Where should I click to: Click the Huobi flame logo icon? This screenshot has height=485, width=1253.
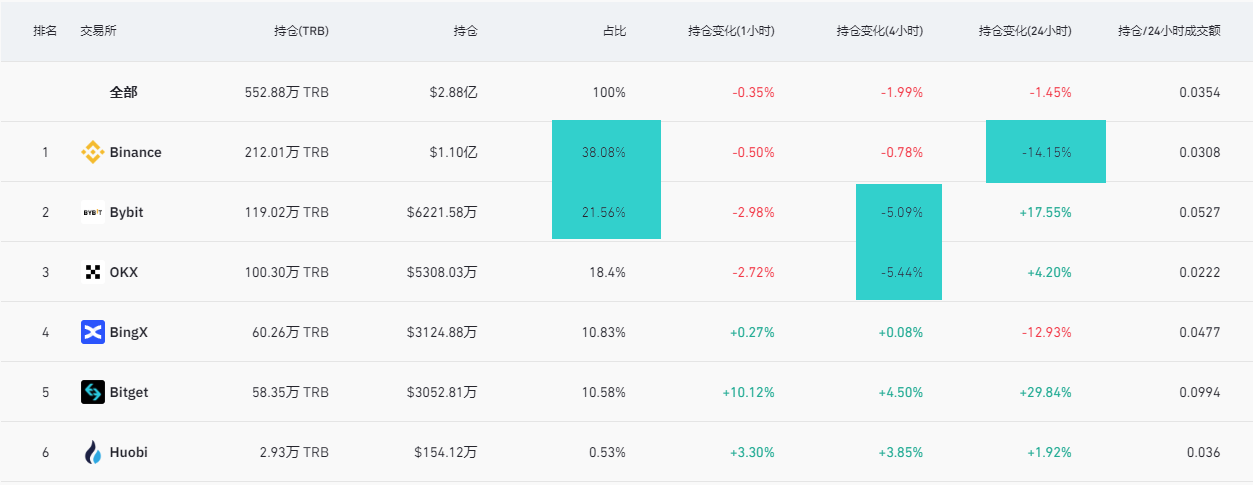[x=92, y=452]
